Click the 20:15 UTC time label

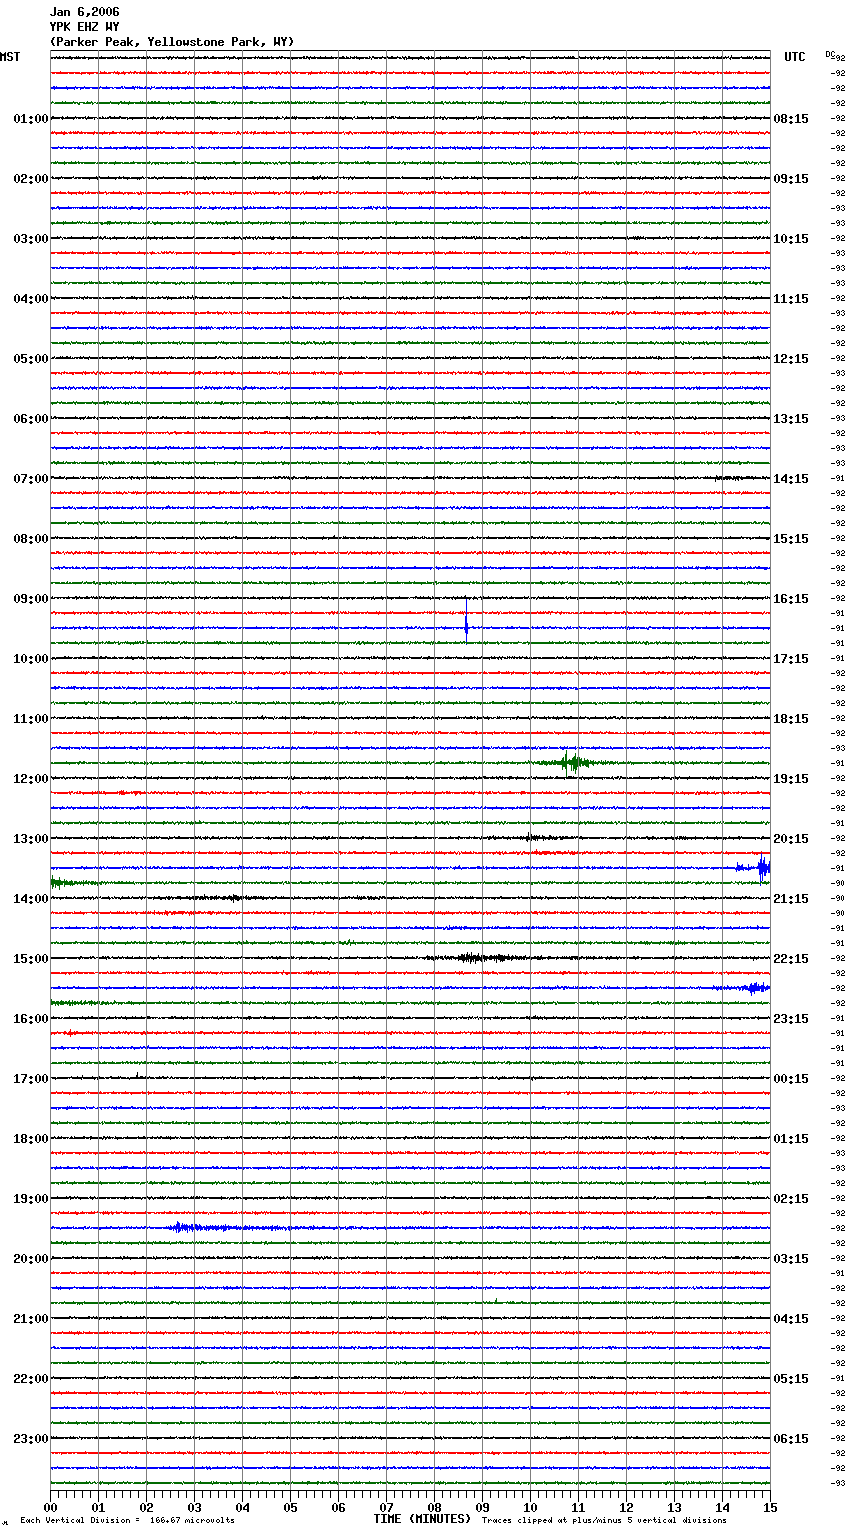pos(791,839)
